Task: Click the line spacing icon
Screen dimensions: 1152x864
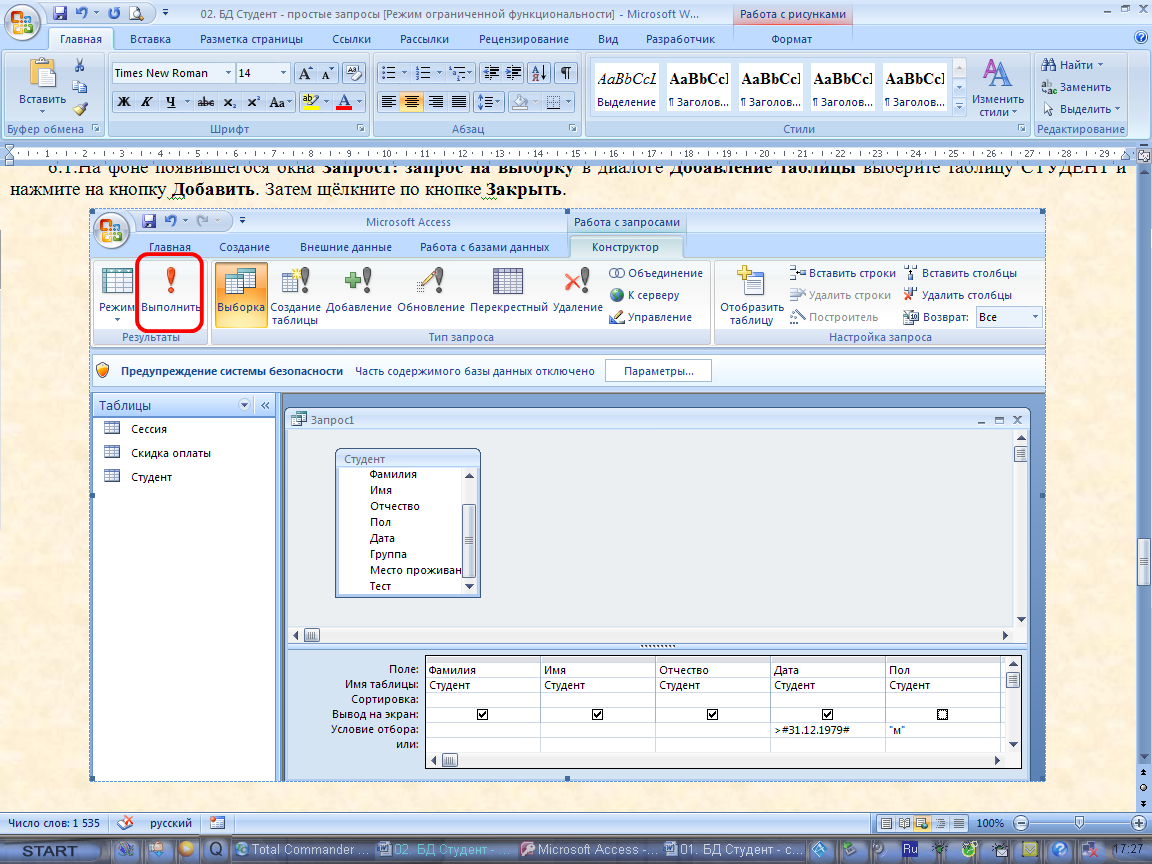Action: coord(484,102)
